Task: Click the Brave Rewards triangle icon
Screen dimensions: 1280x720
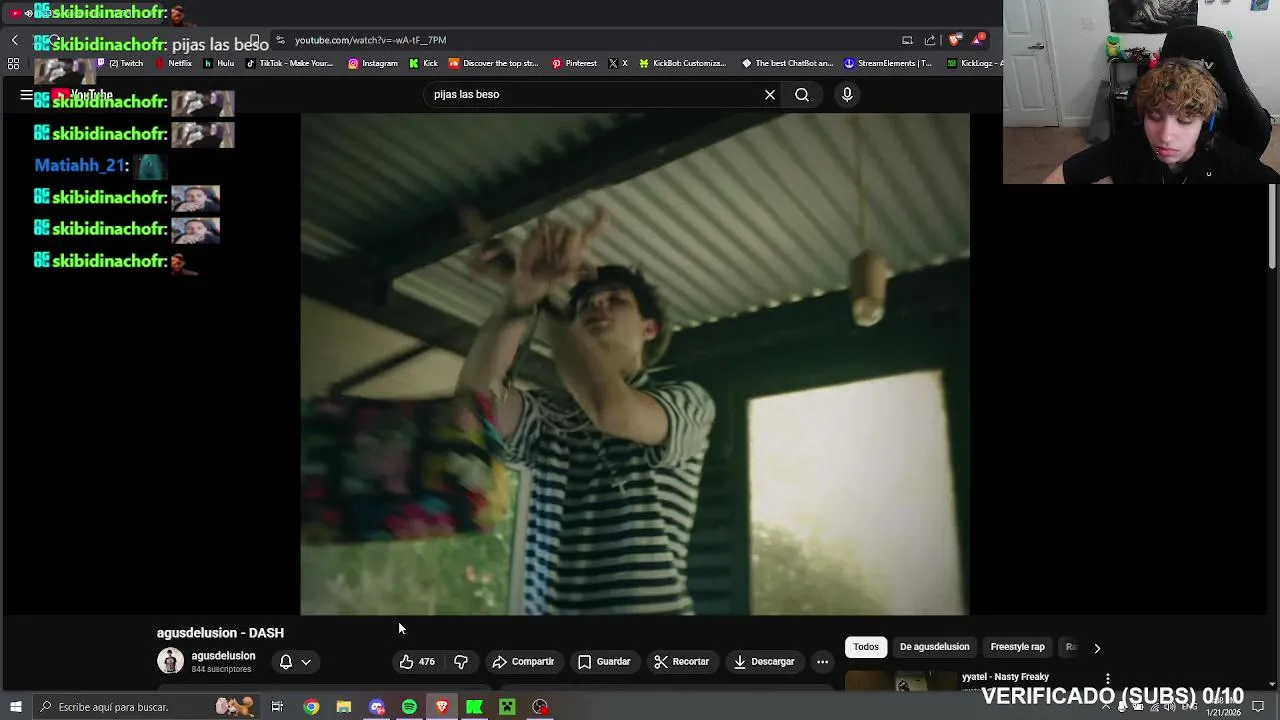Action: point(978,40)
